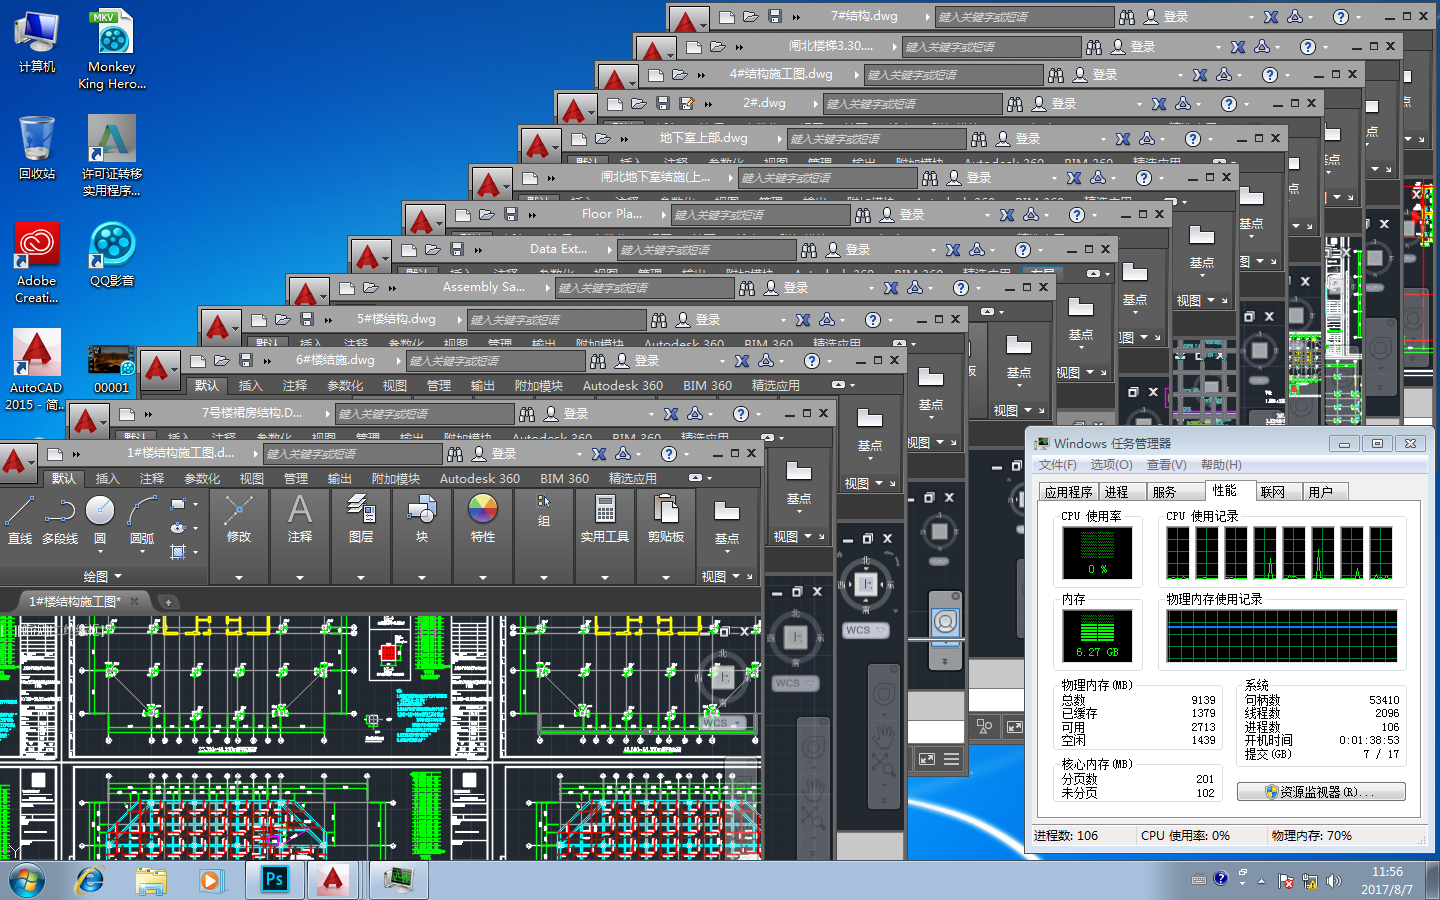Switch to BIM 360 tab in 6#楼结施 window
The image size is (1440, 900).
tap(707, 386)
